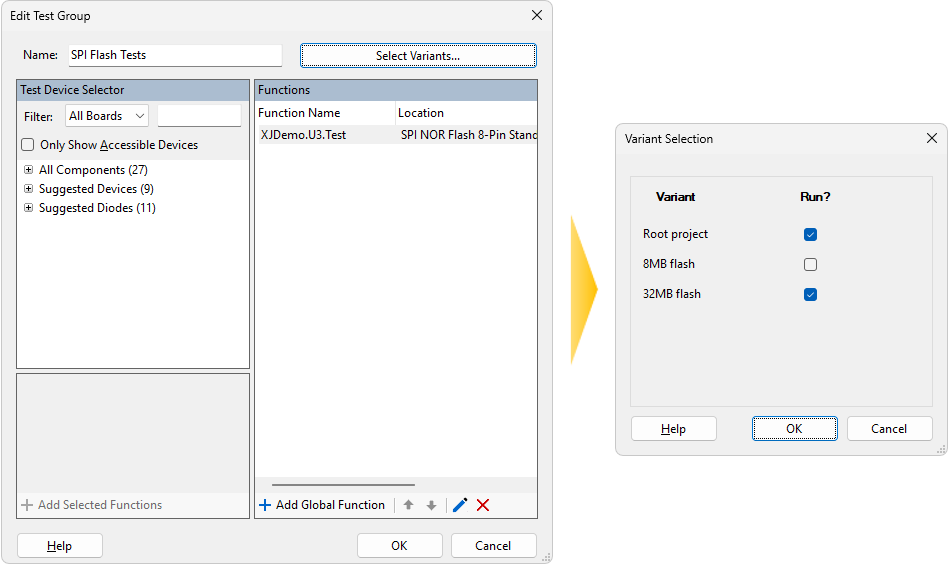The image size is (951, 564).
Task: Close the Variant Selection dialog
Action: pos(931,139)
